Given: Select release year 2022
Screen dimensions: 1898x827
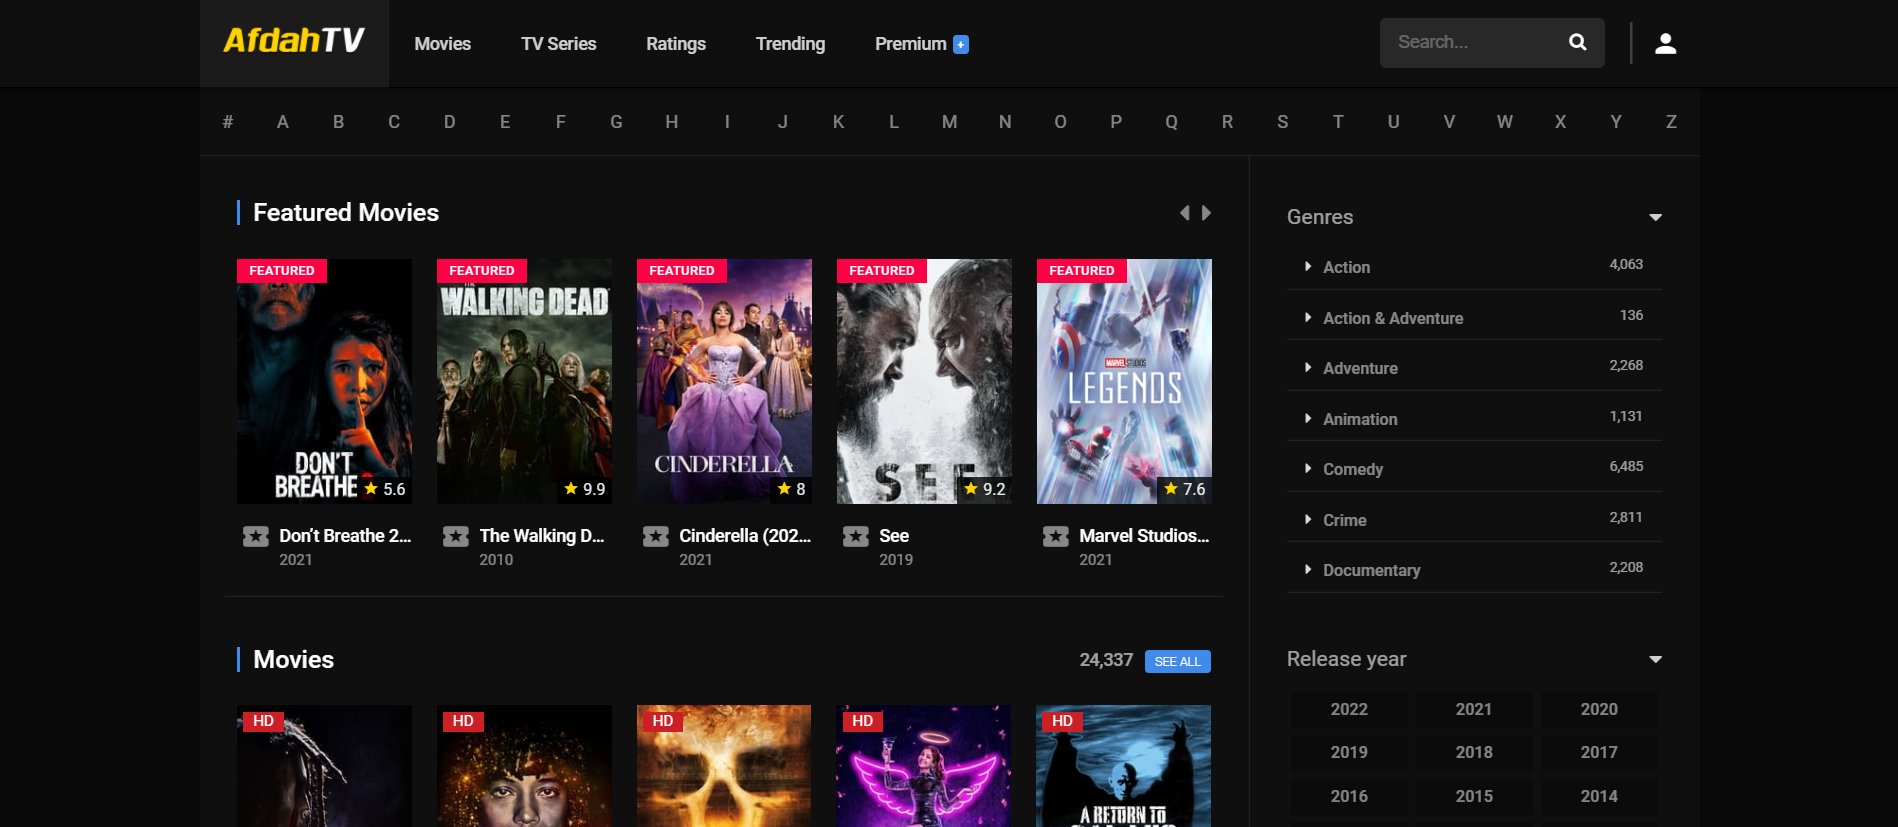Looking at the screenshot, I should pos(1349,709).
